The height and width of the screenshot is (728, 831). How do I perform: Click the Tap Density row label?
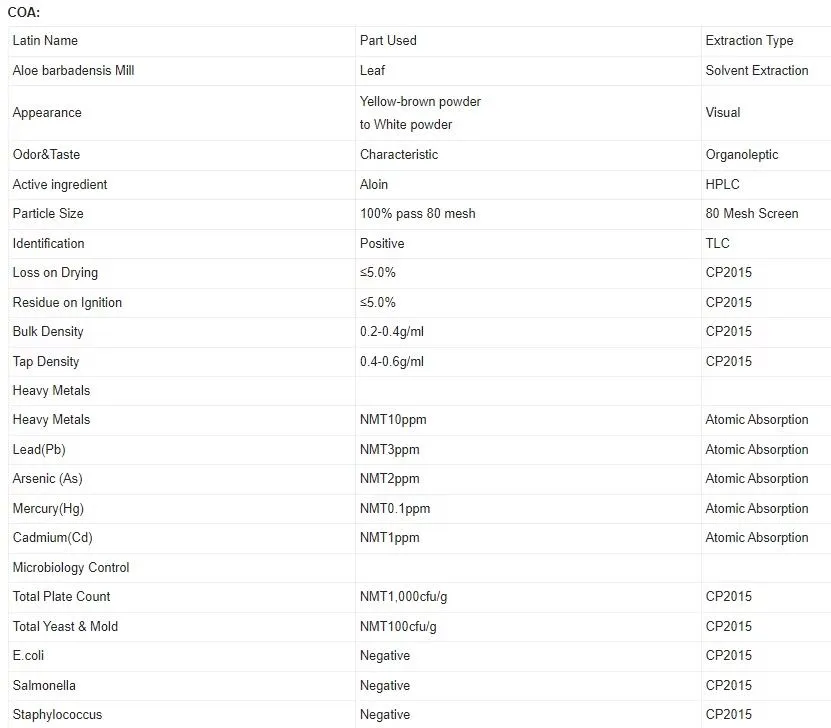46,361
